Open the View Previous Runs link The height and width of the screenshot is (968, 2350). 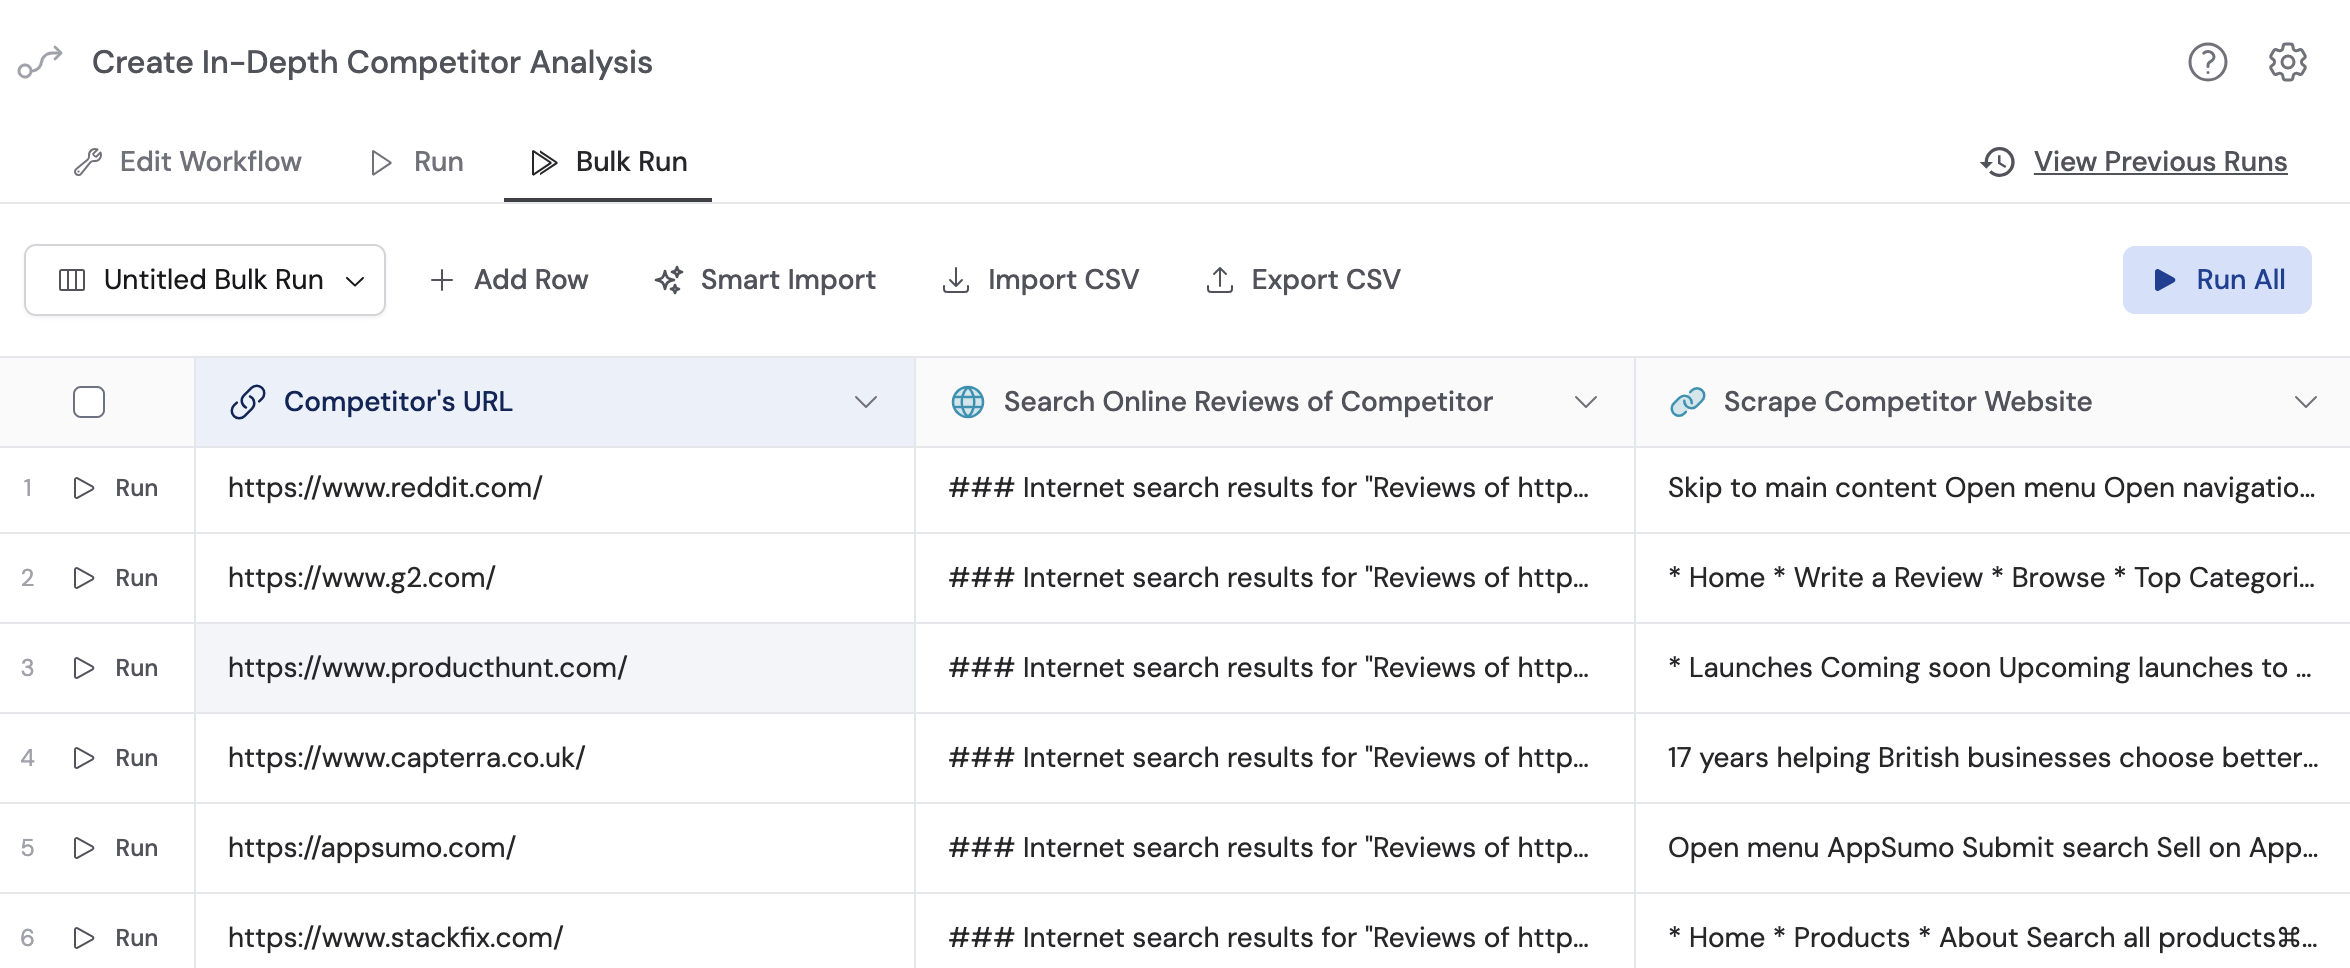click(2160, 162)
